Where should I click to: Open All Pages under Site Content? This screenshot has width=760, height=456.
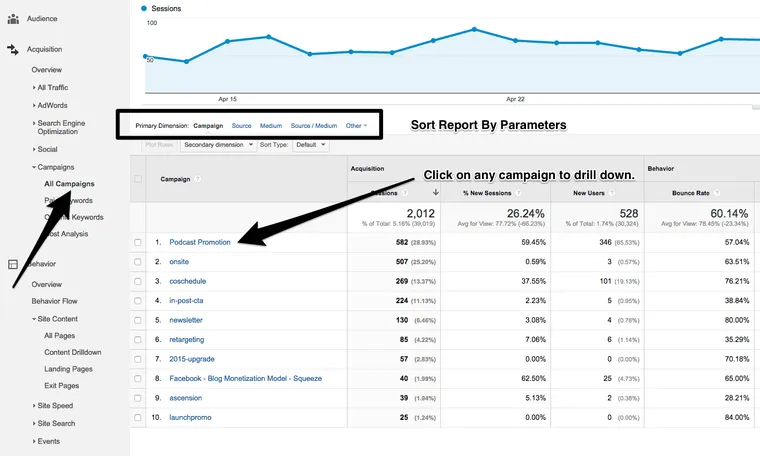point(60,335)
